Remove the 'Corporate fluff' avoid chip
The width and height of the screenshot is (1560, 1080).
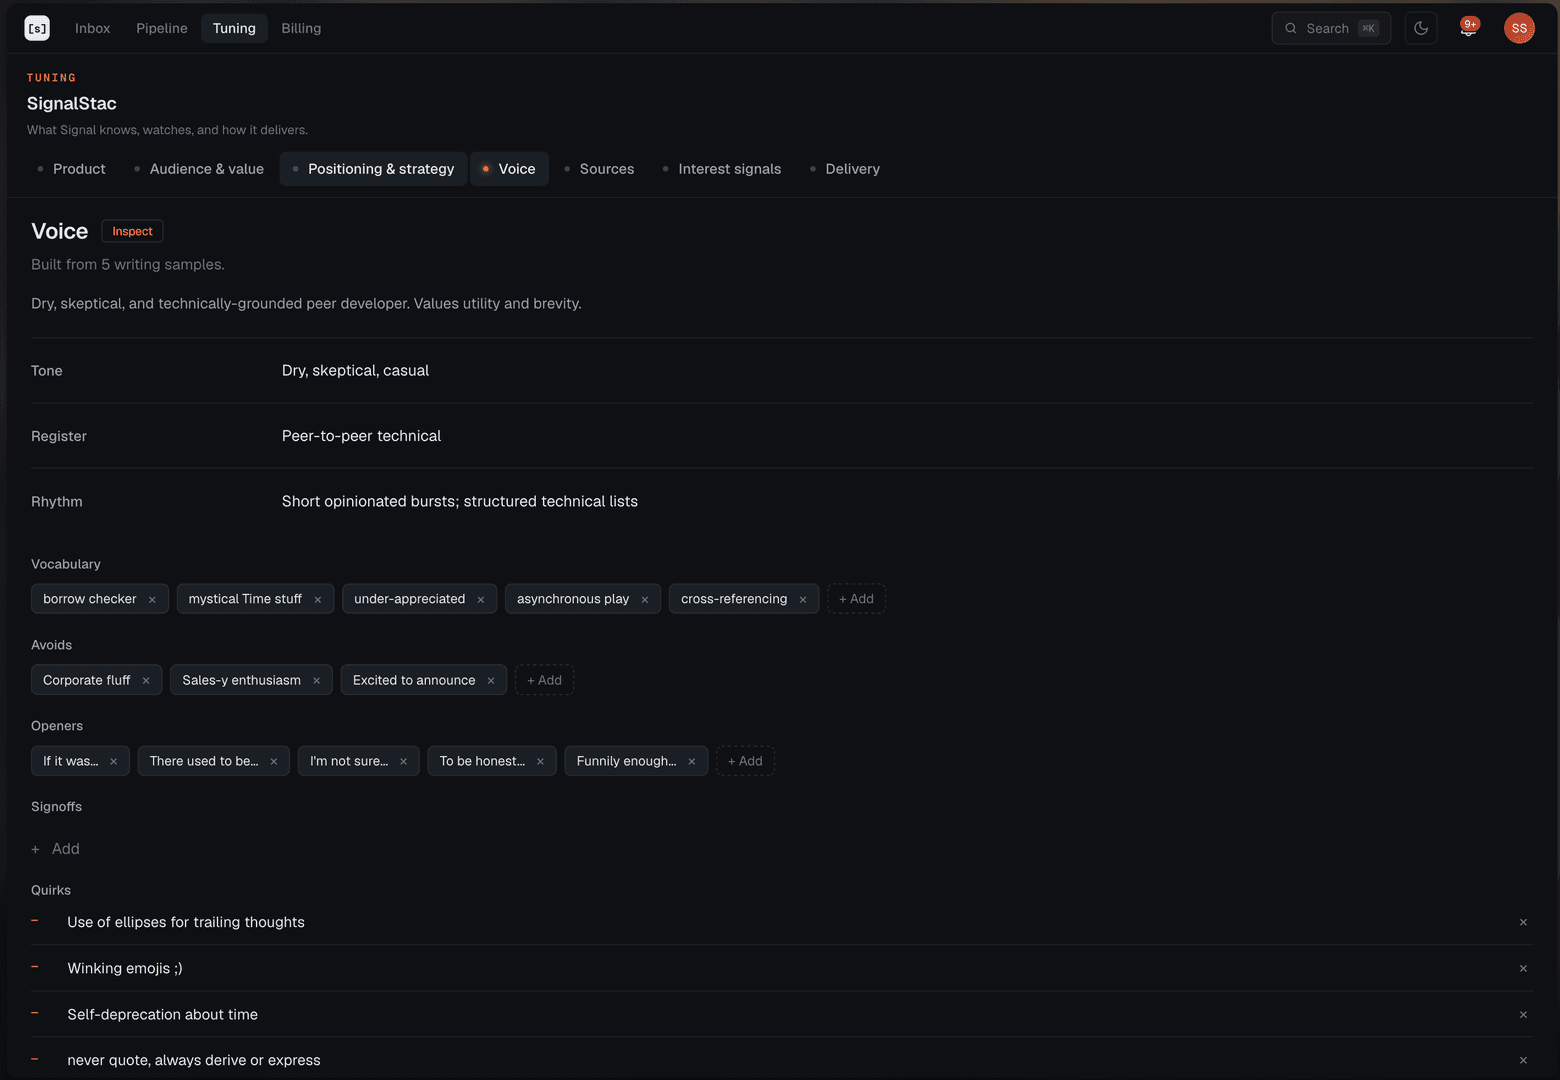[x=146, y=681]
